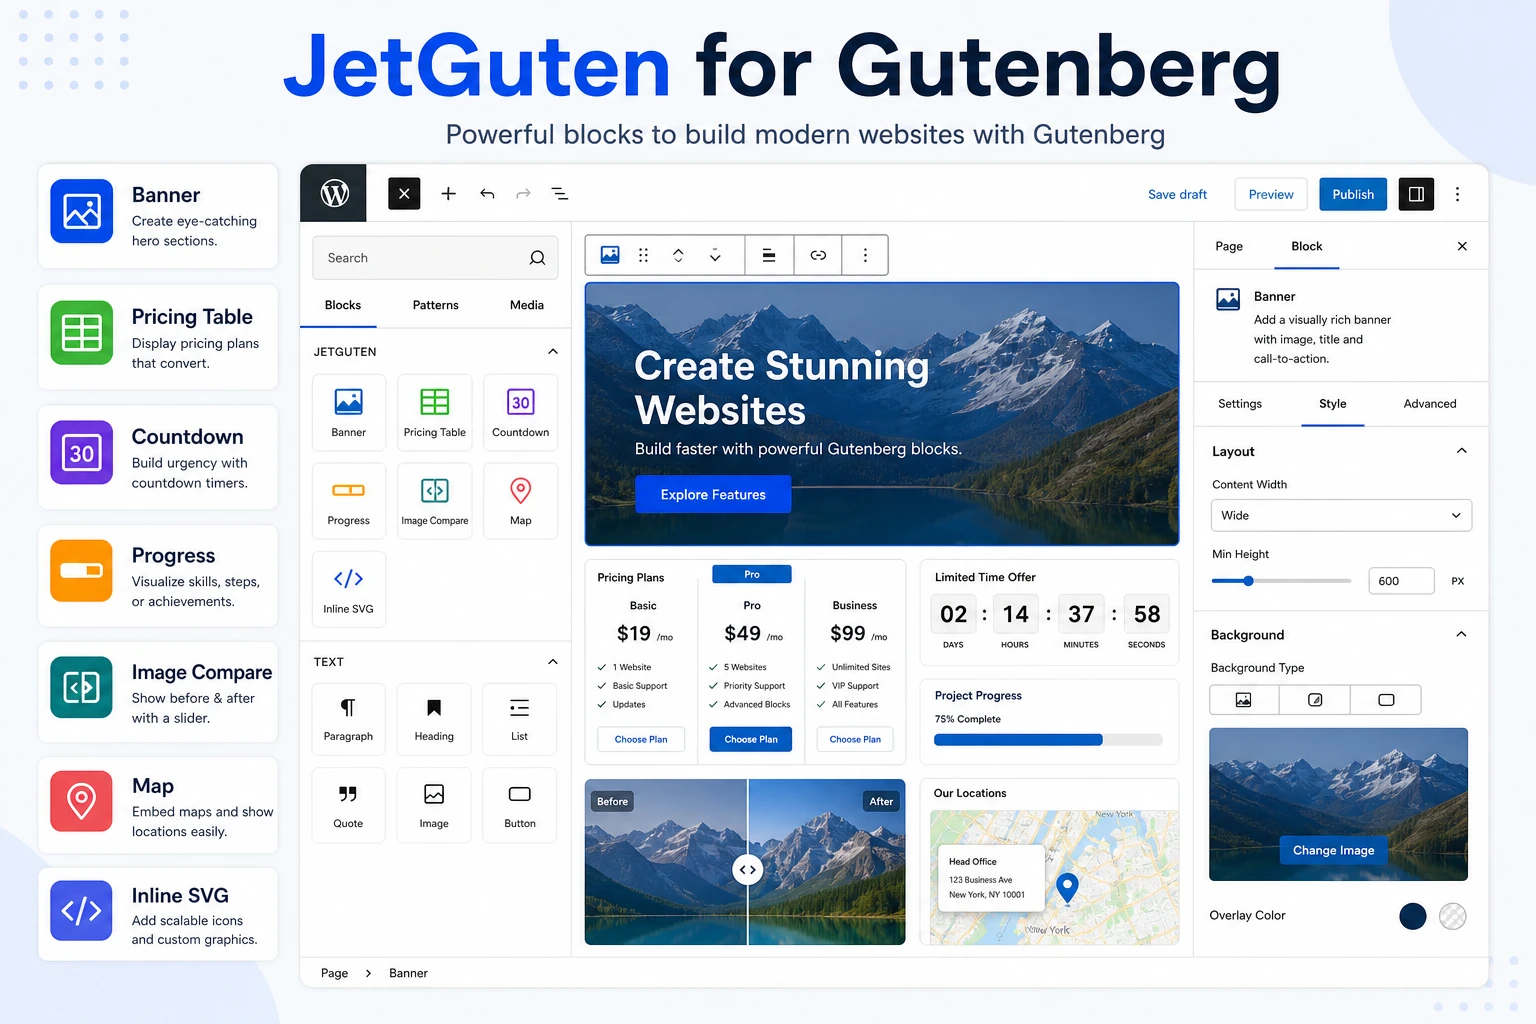Screen dimensions: 1536x1024
Task: Click the redo arrow icon
Action: click(x=523, y=194)
